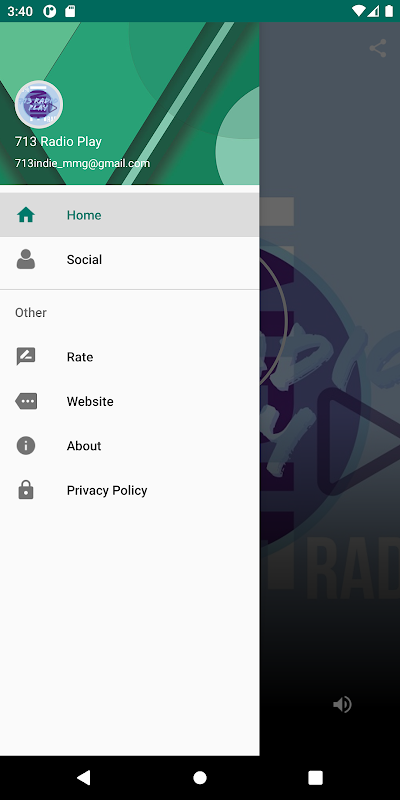Image resolution: width=400 pixels, height=800 pixels.
Task: Open the Privacy Policy entry
Action: point(130,490)
